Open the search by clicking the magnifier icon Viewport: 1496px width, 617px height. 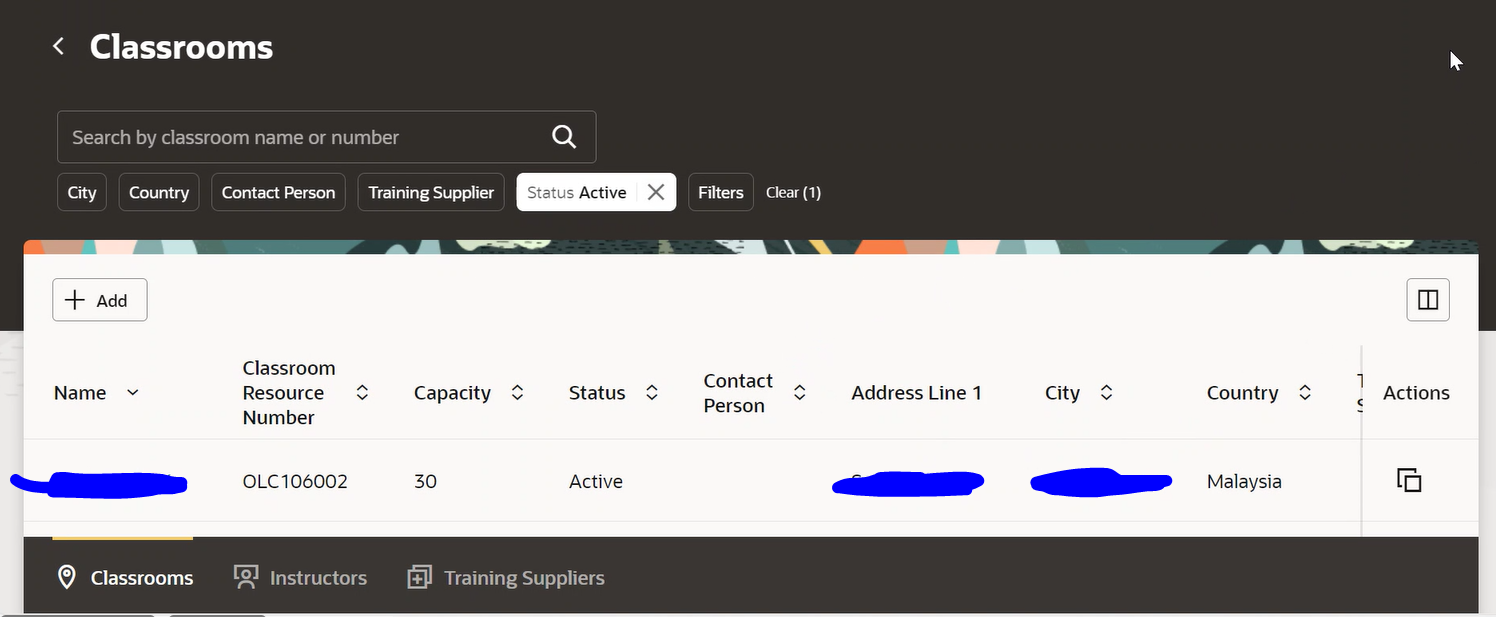pyautogui.click(x=563, y=137)
